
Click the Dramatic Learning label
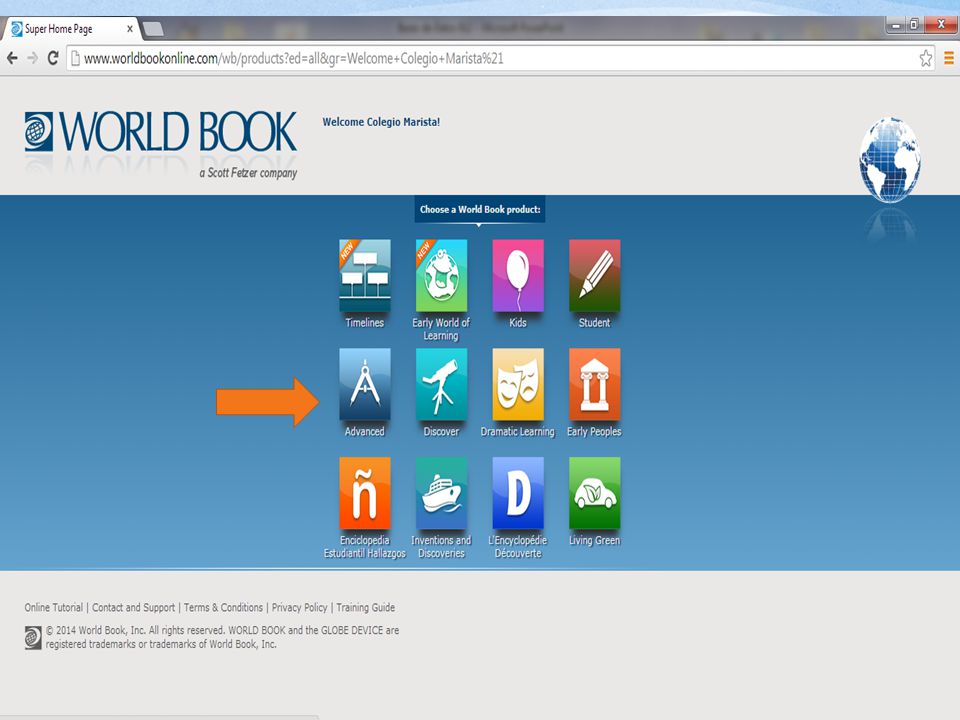(518, 432)
